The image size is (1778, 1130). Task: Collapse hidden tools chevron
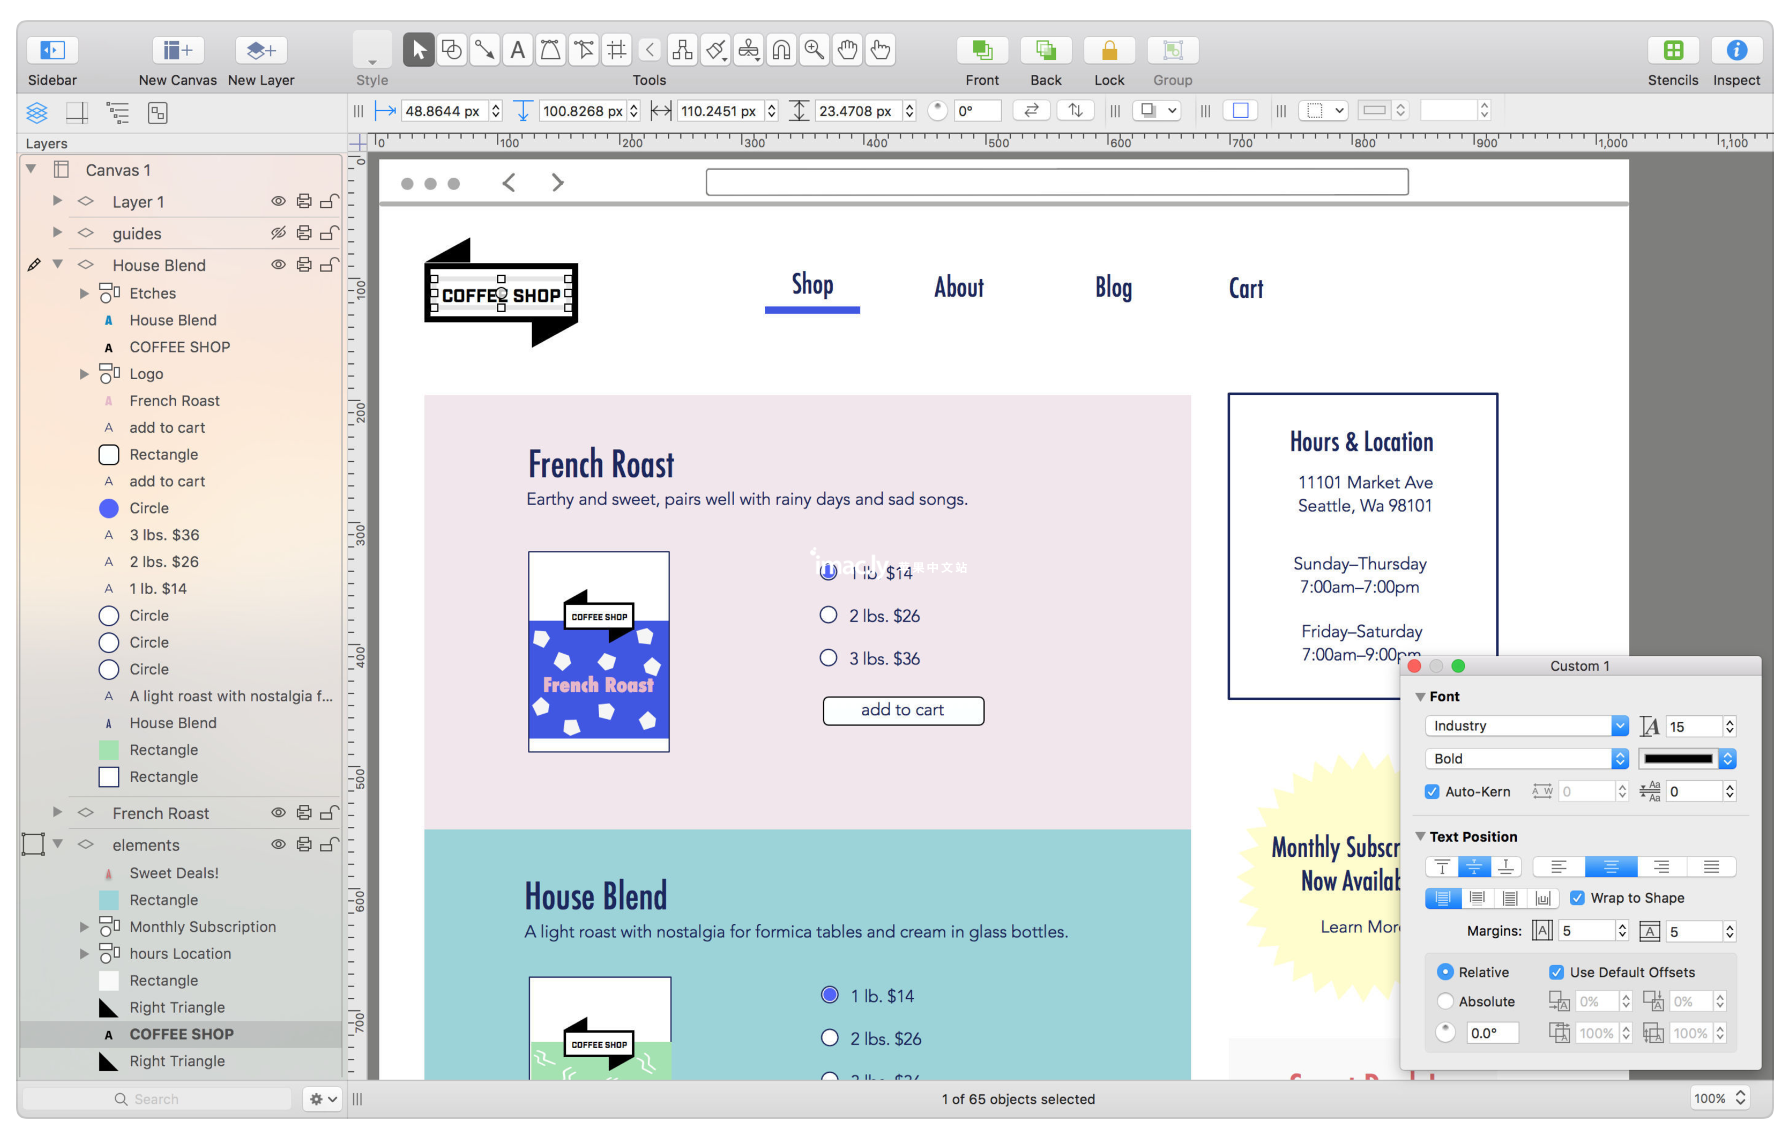pos(650,50)
